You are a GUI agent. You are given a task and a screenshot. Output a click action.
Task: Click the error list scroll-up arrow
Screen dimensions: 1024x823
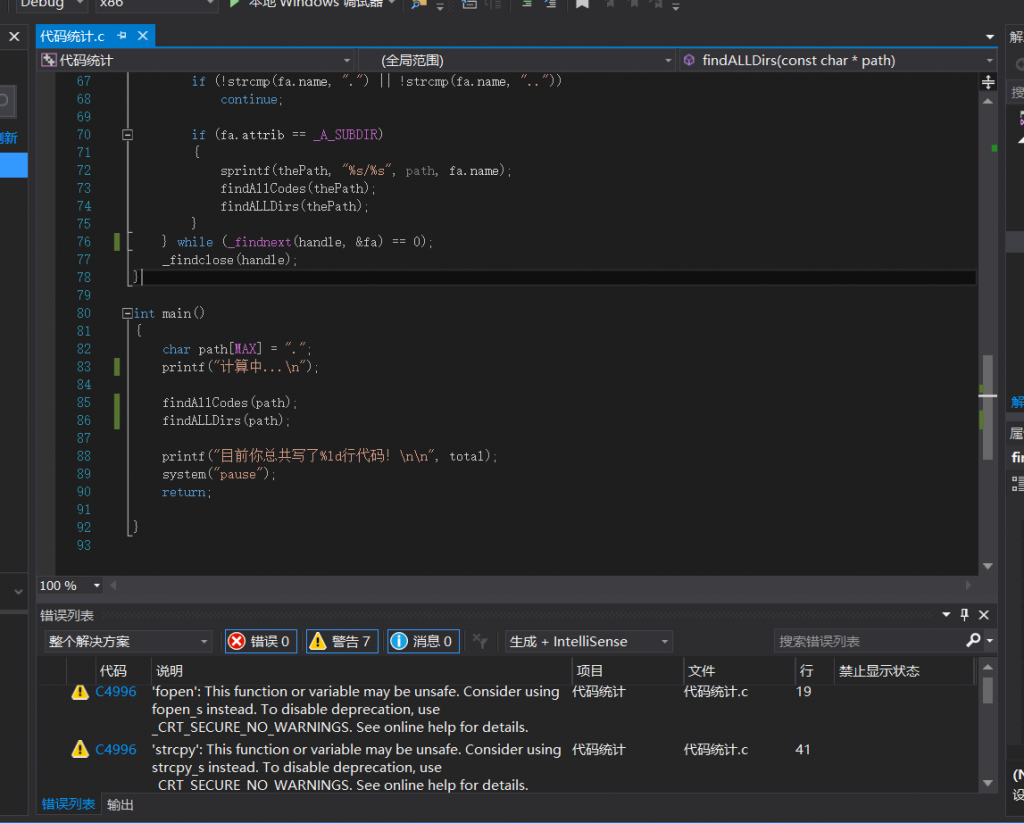tap(988, 667)
